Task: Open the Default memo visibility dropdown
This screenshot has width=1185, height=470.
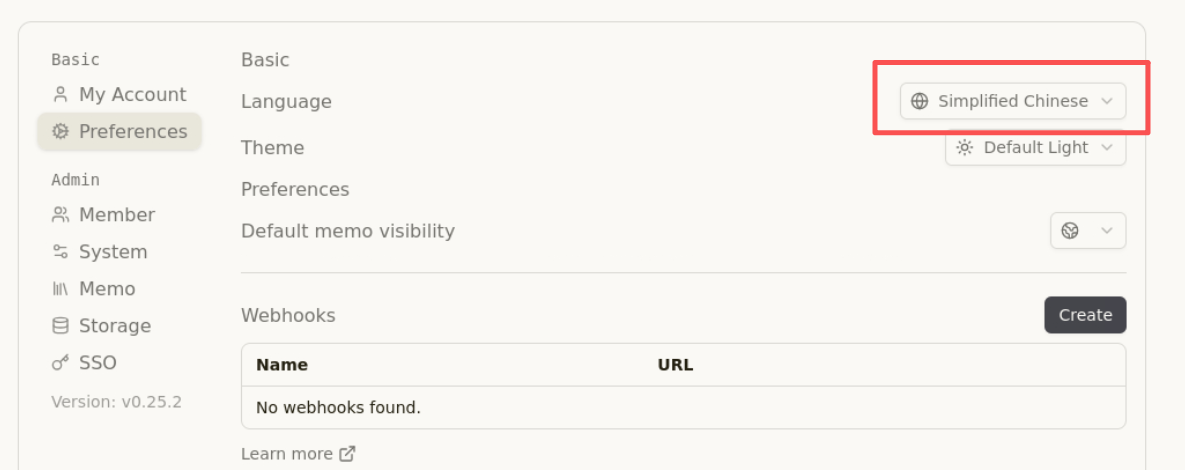Action: point(1087,231)
